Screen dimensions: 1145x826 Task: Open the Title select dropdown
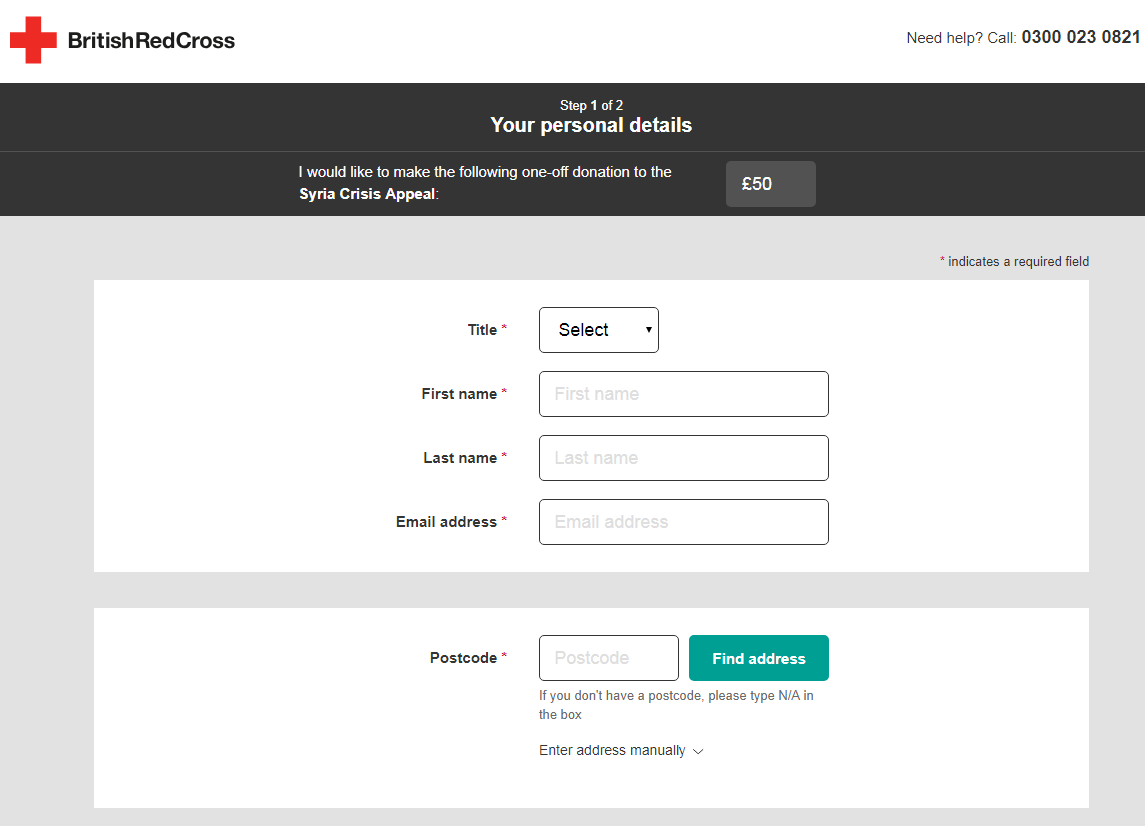pyautogui.click(x=599, y=330)
